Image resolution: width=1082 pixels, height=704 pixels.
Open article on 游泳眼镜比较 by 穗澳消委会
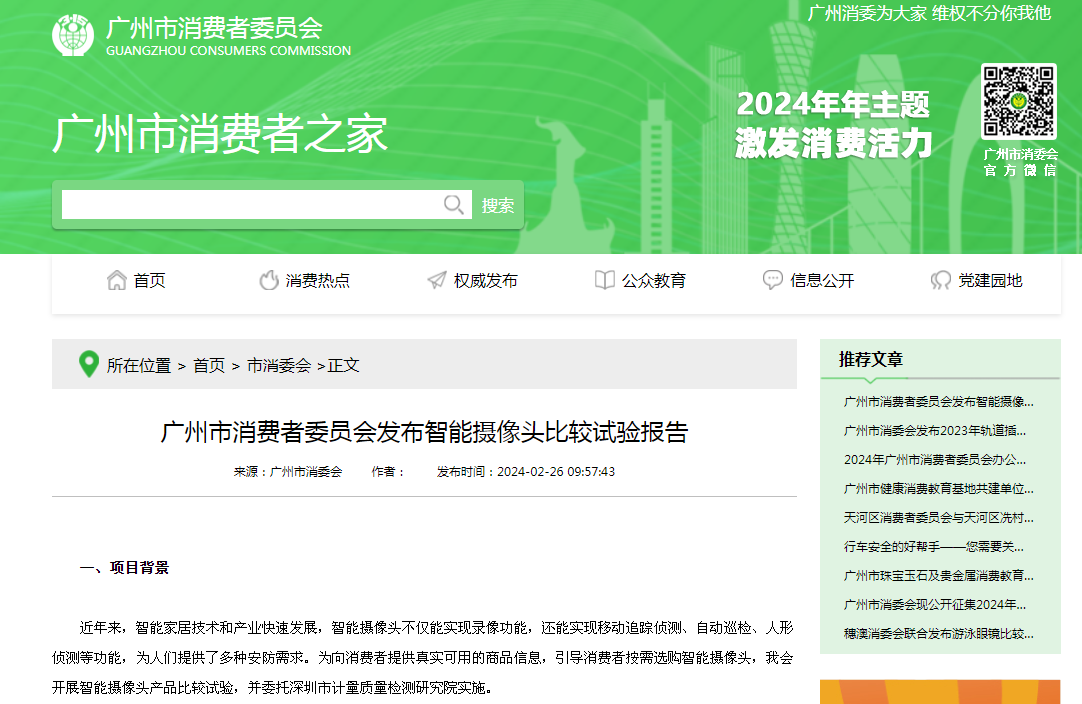pyautogui.click(x=938, y=634)
